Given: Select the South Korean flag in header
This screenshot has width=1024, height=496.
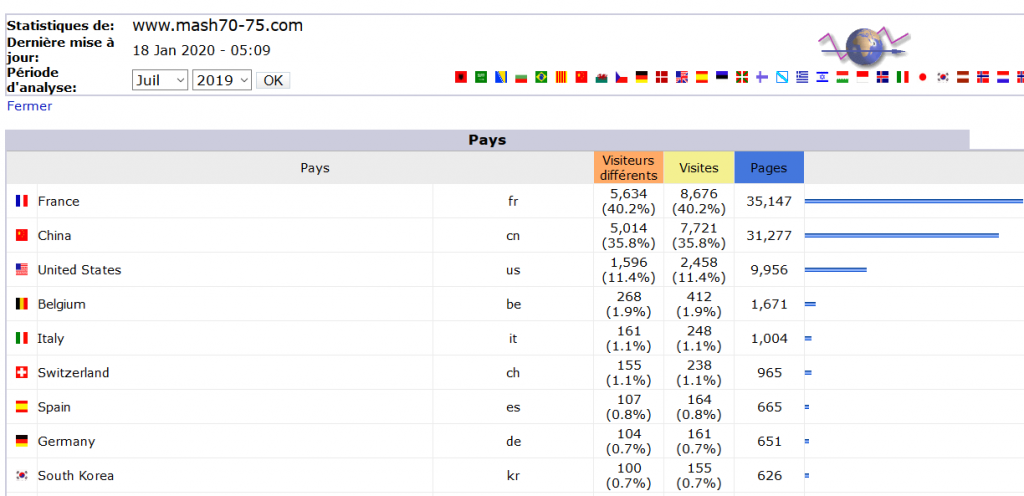Looking at the screenshot, I should [942, 78].
